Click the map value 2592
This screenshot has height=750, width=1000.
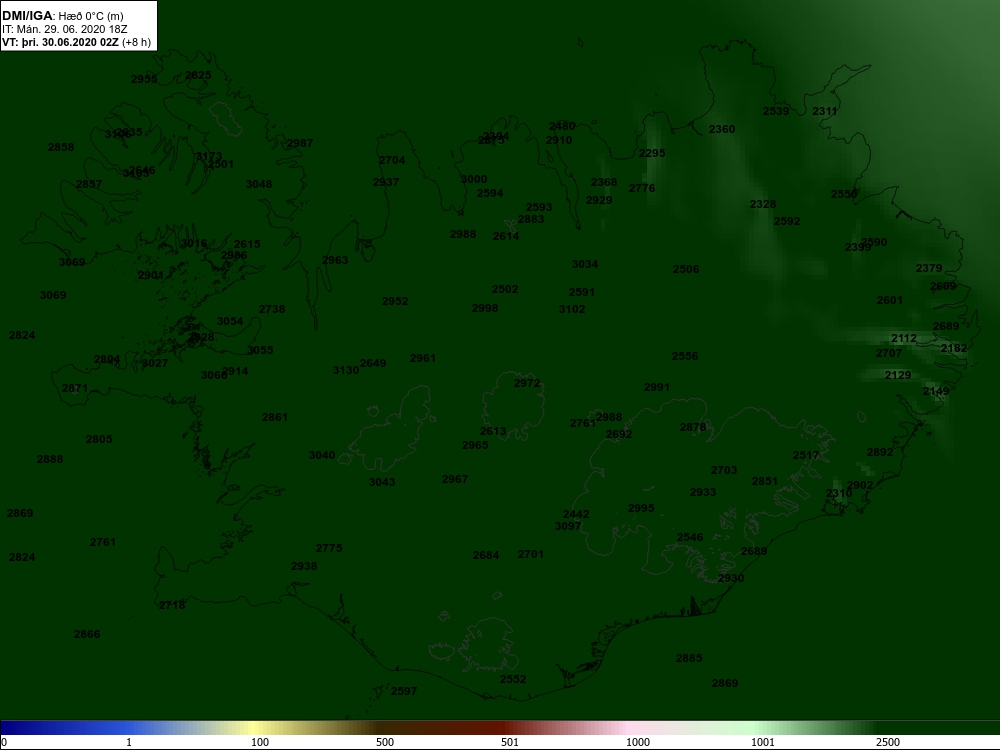(787, 221)
